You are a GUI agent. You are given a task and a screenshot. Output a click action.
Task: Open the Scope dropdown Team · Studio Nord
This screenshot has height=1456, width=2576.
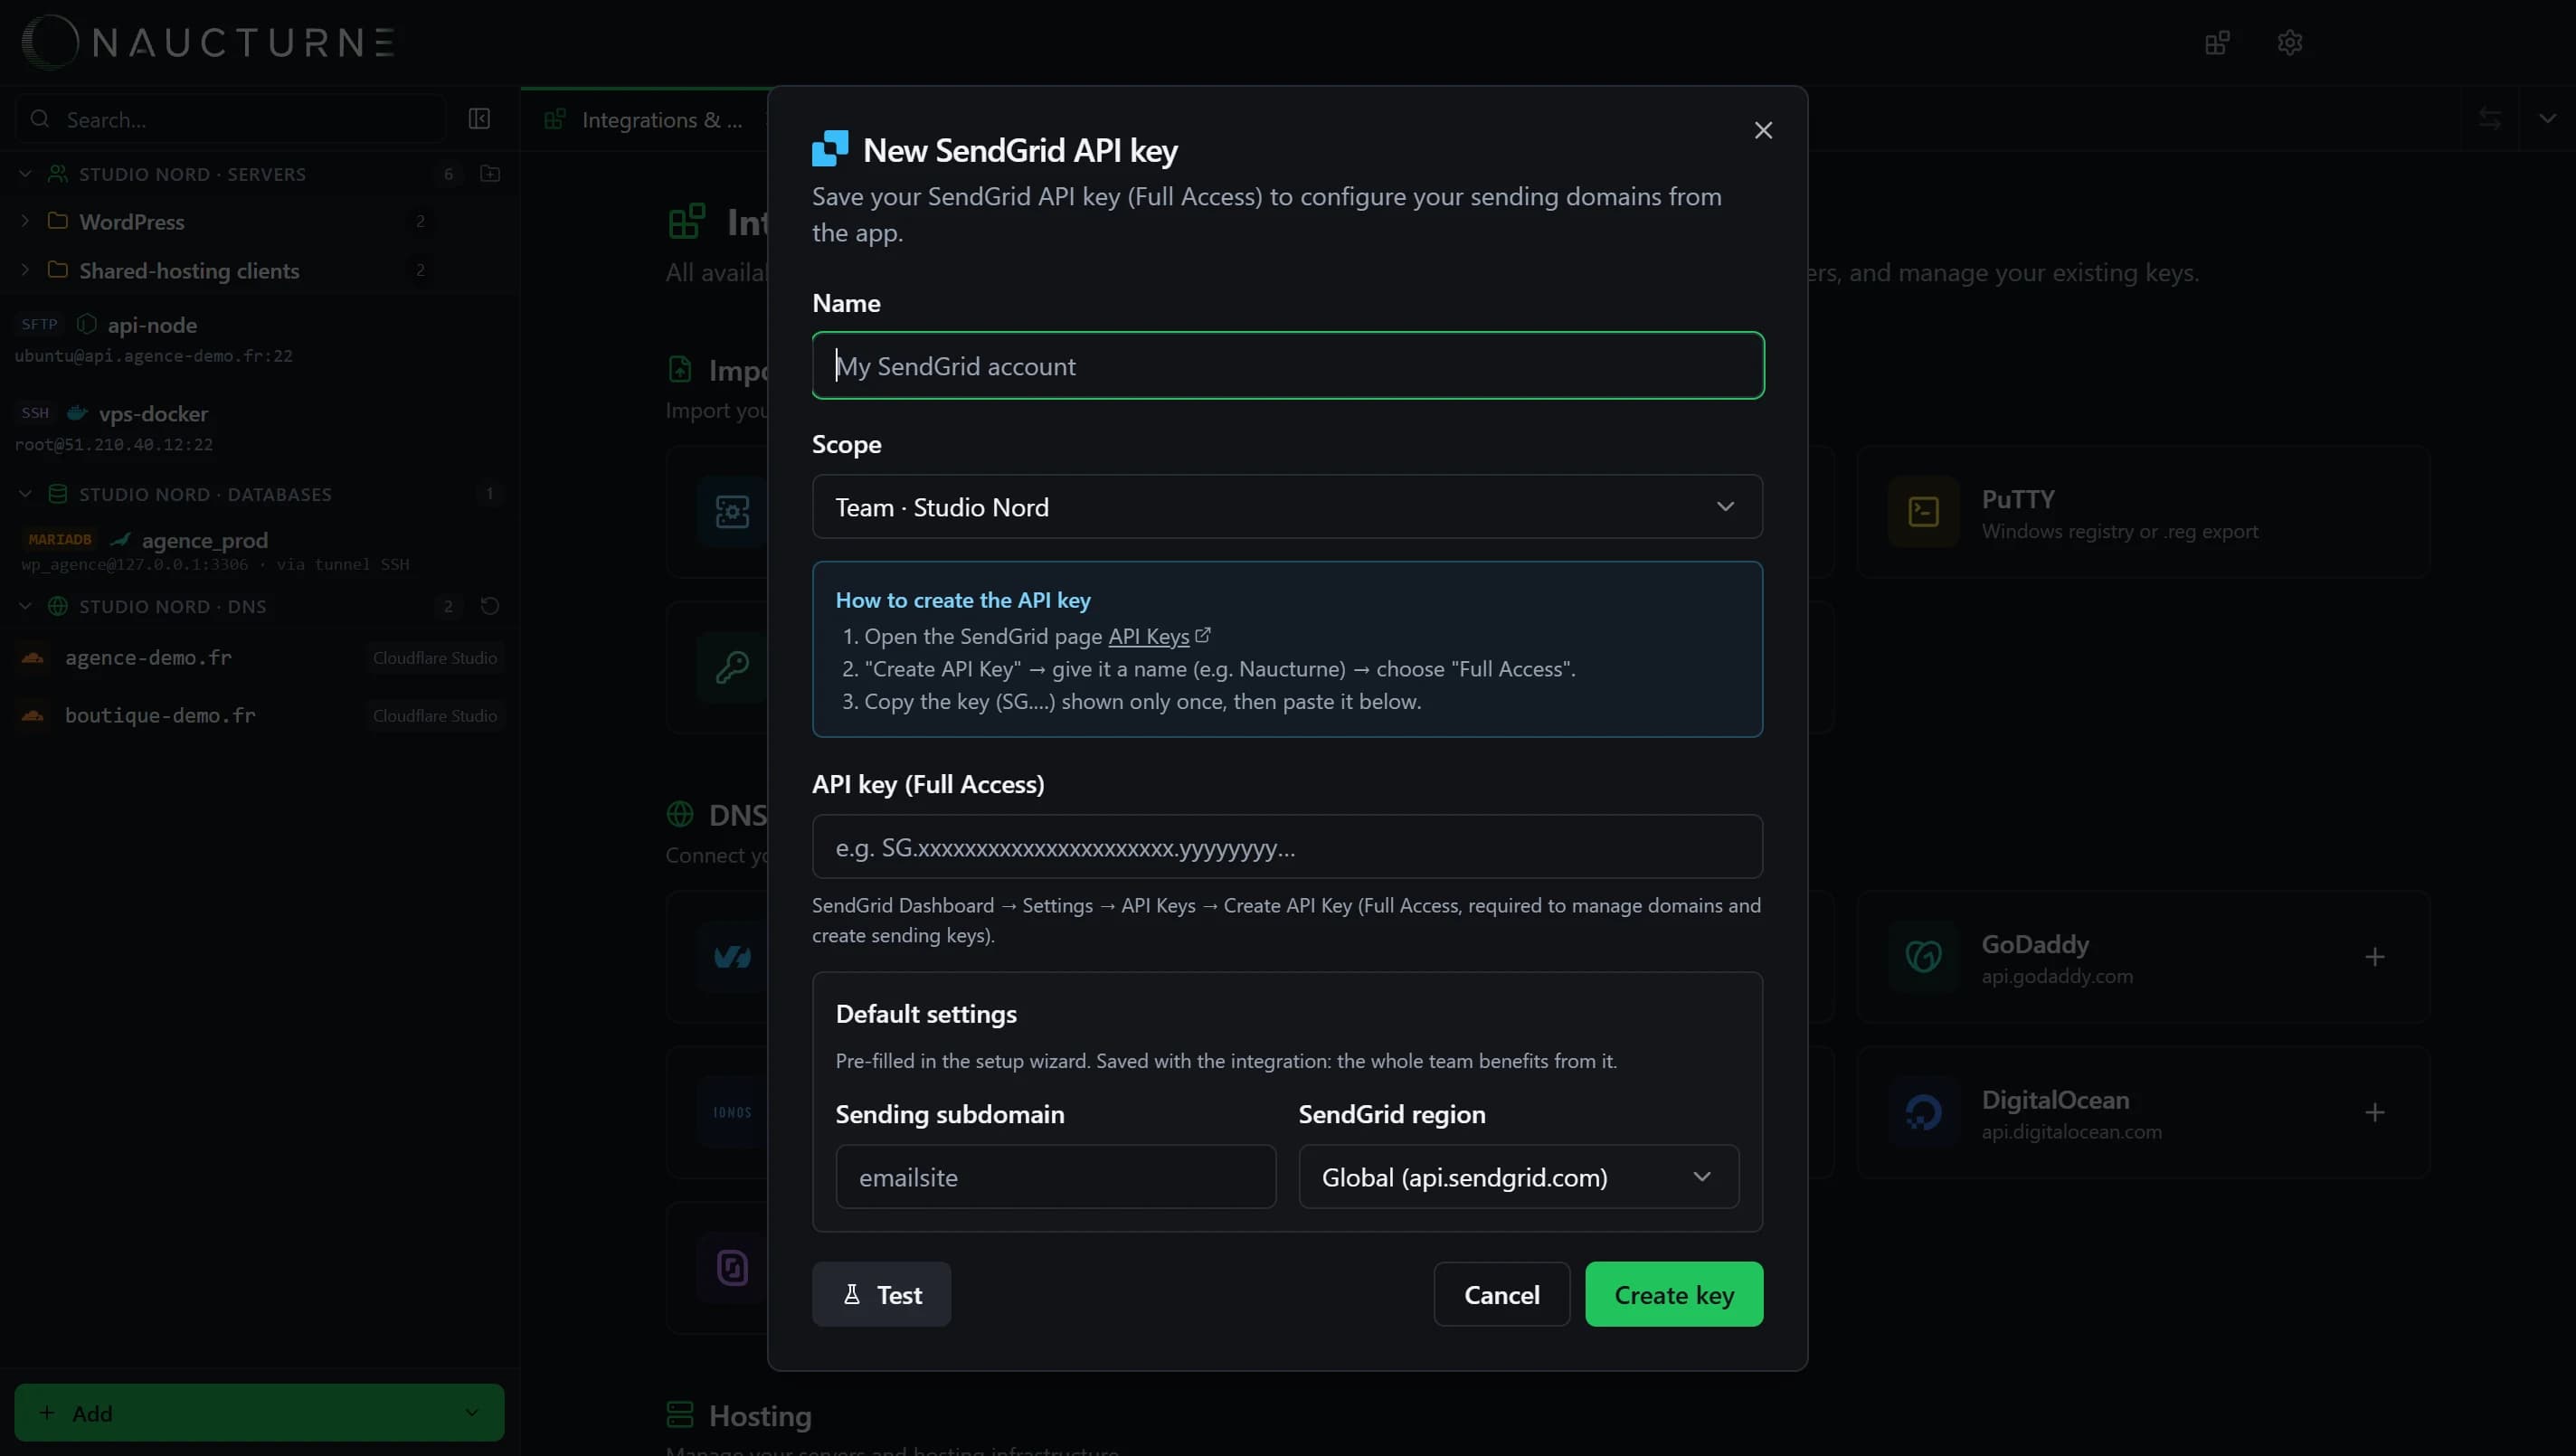click(x=1288, y=507)
